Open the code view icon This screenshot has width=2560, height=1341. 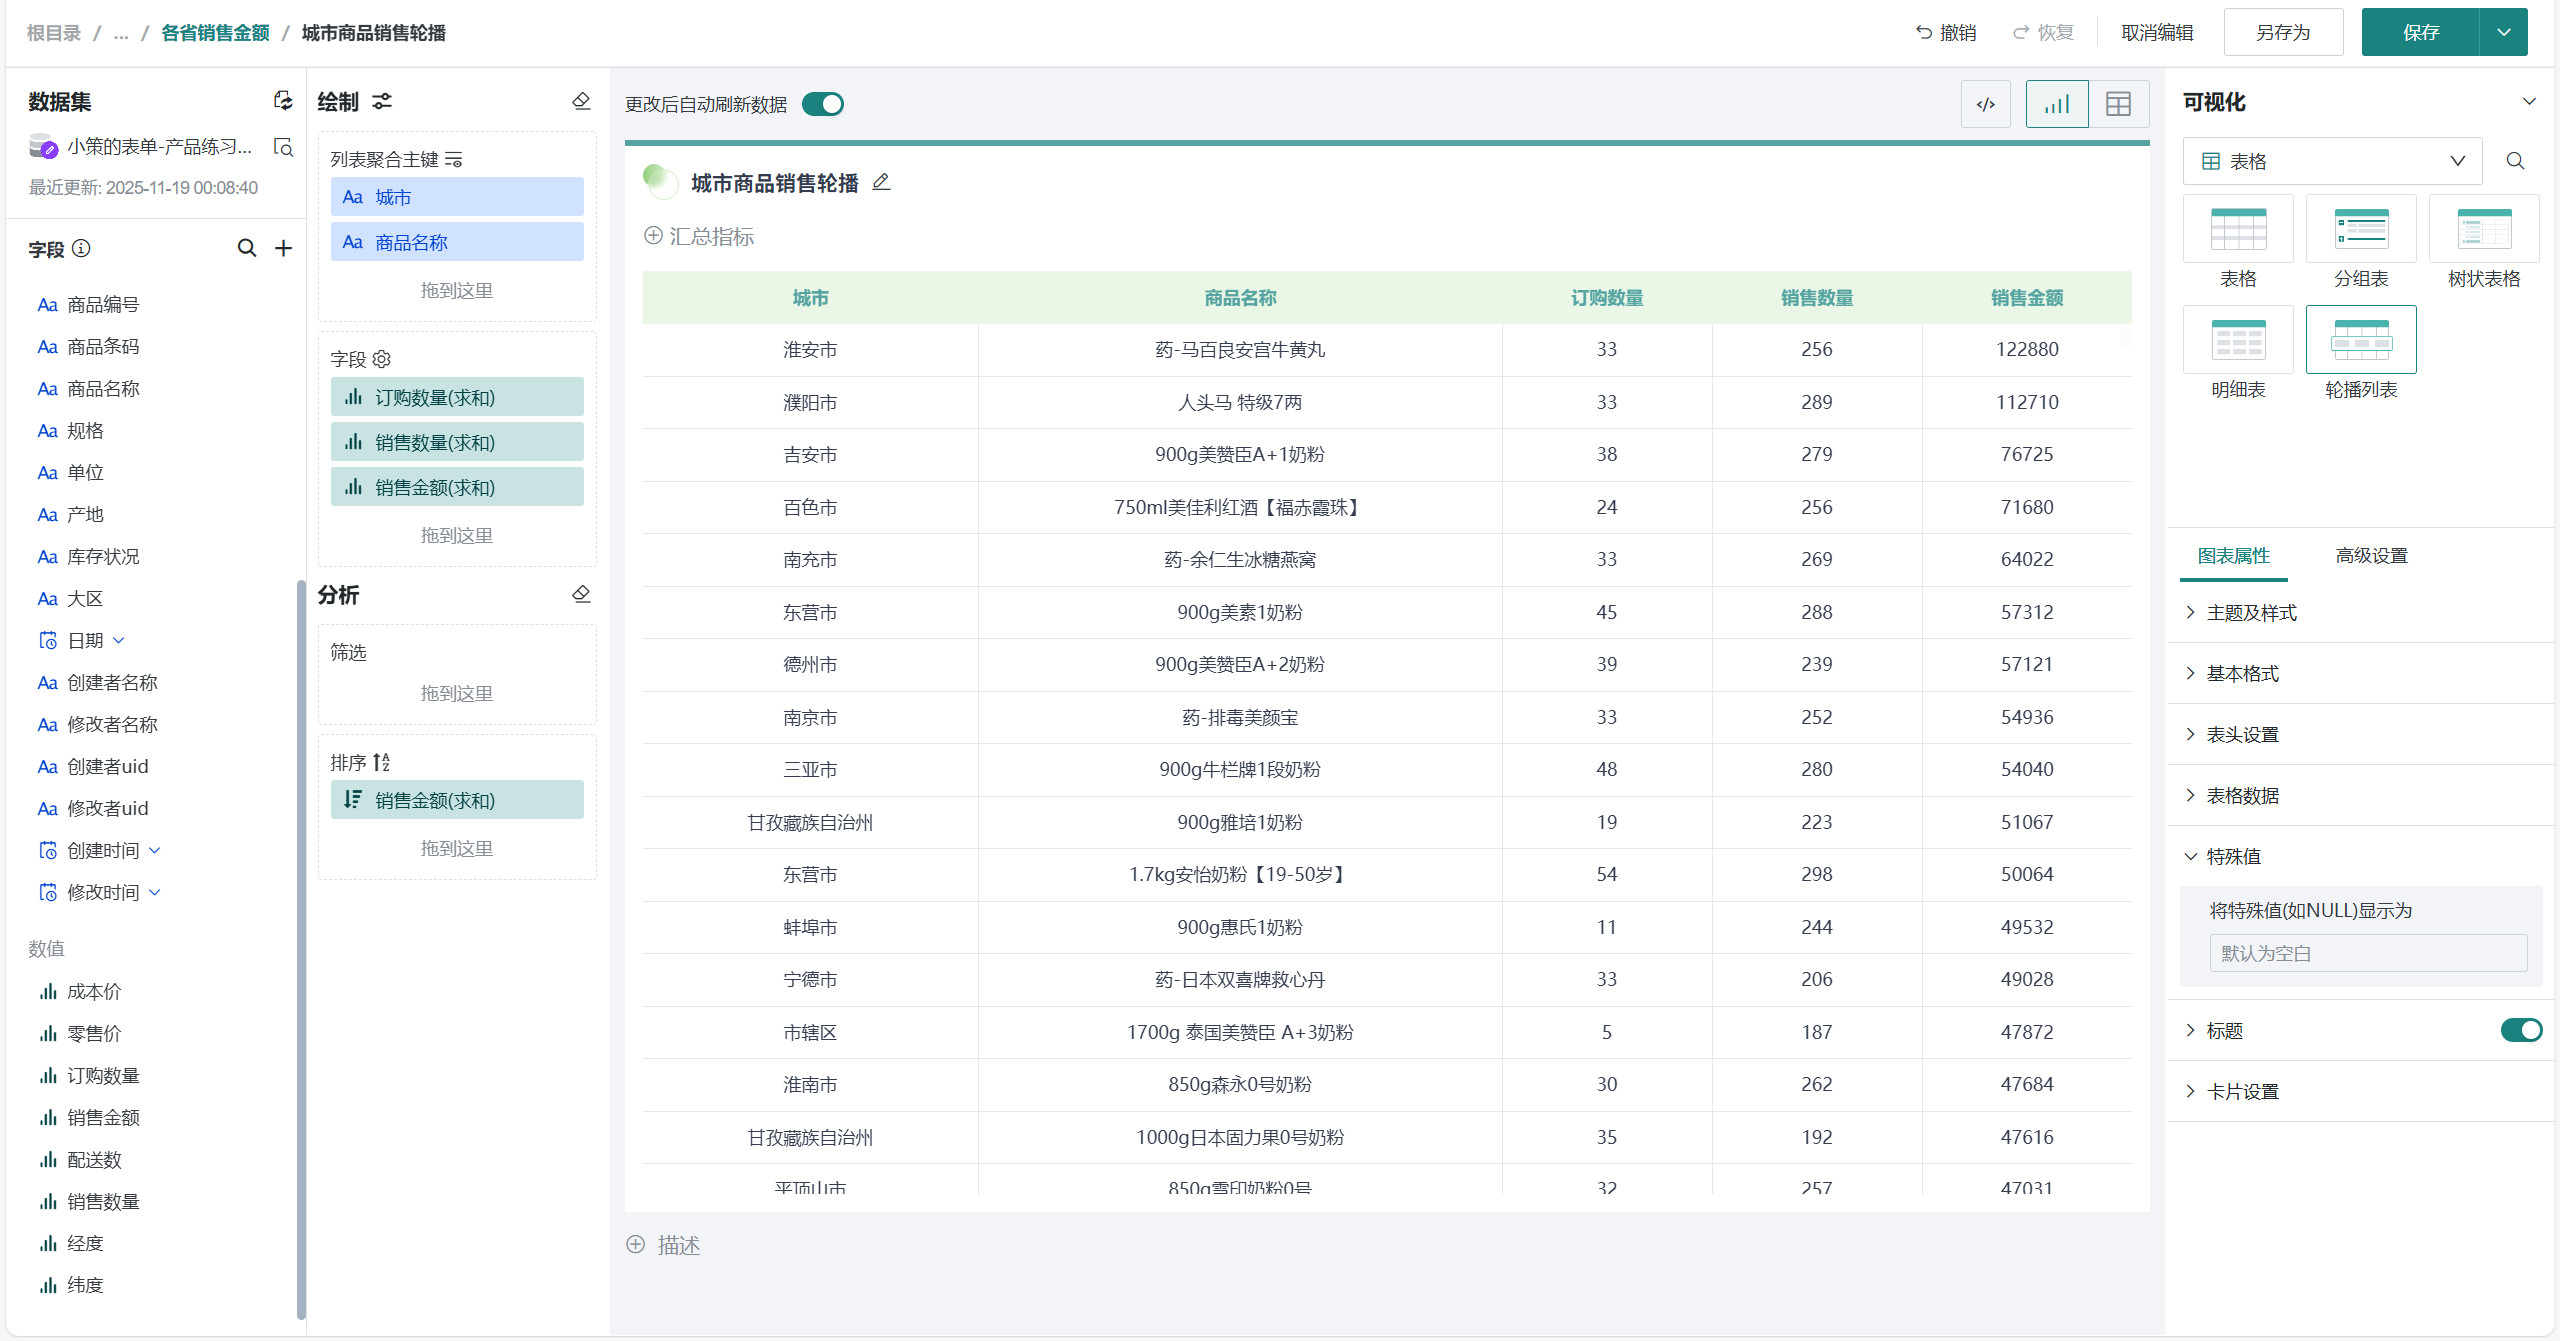(1986, 104)
